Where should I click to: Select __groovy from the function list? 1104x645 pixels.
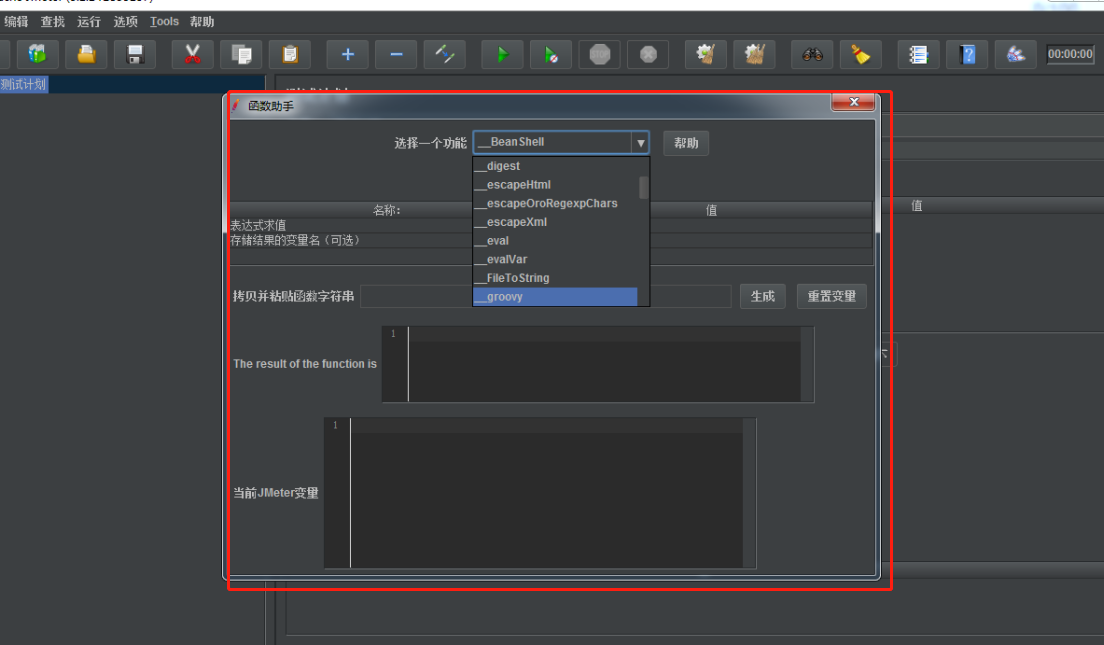(x=555, y=296)
